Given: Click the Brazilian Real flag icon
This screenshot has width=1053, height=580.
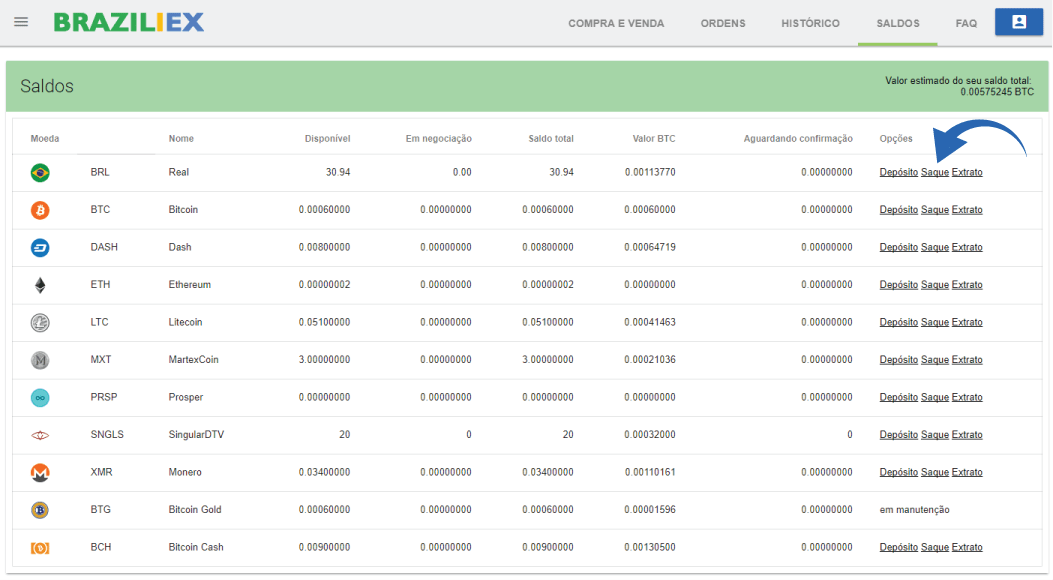Looking at the screenshot, I should 40,173.
